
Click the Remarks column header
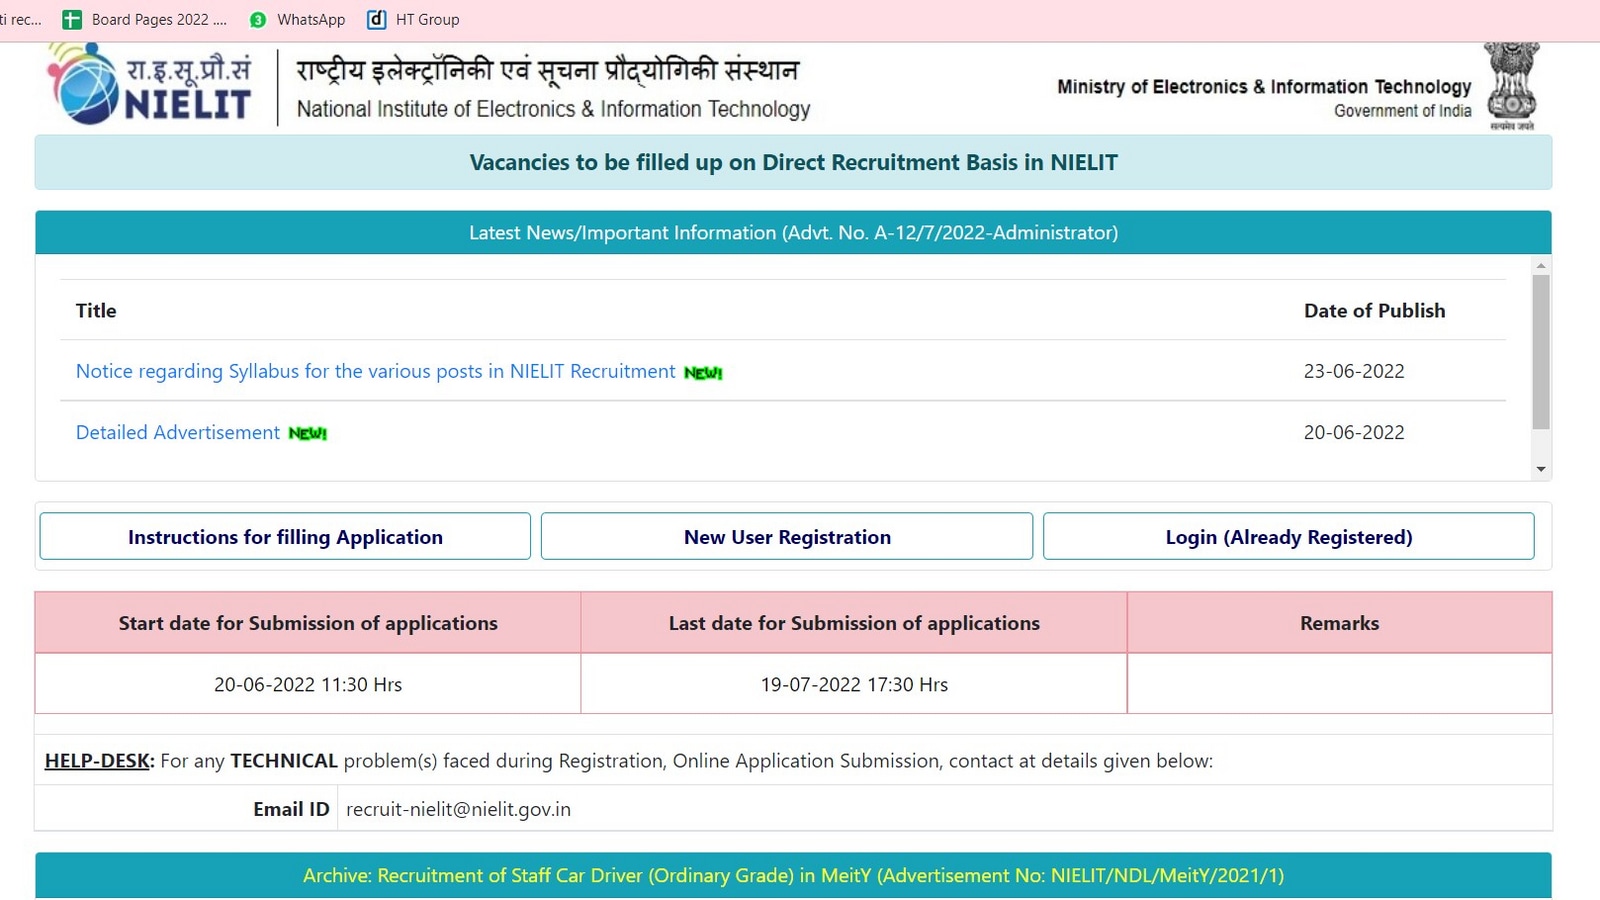1339,623
